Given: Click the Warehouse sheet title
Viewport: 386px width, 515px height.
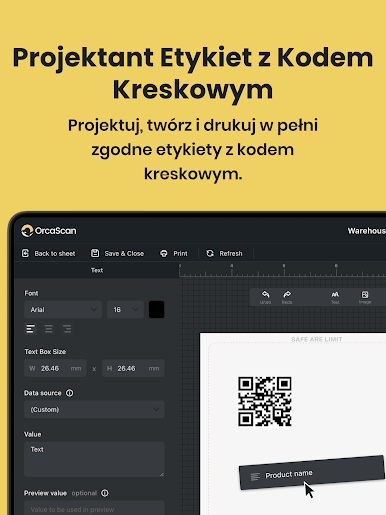Looking at the screenshot, I should (x=367, y=231).
